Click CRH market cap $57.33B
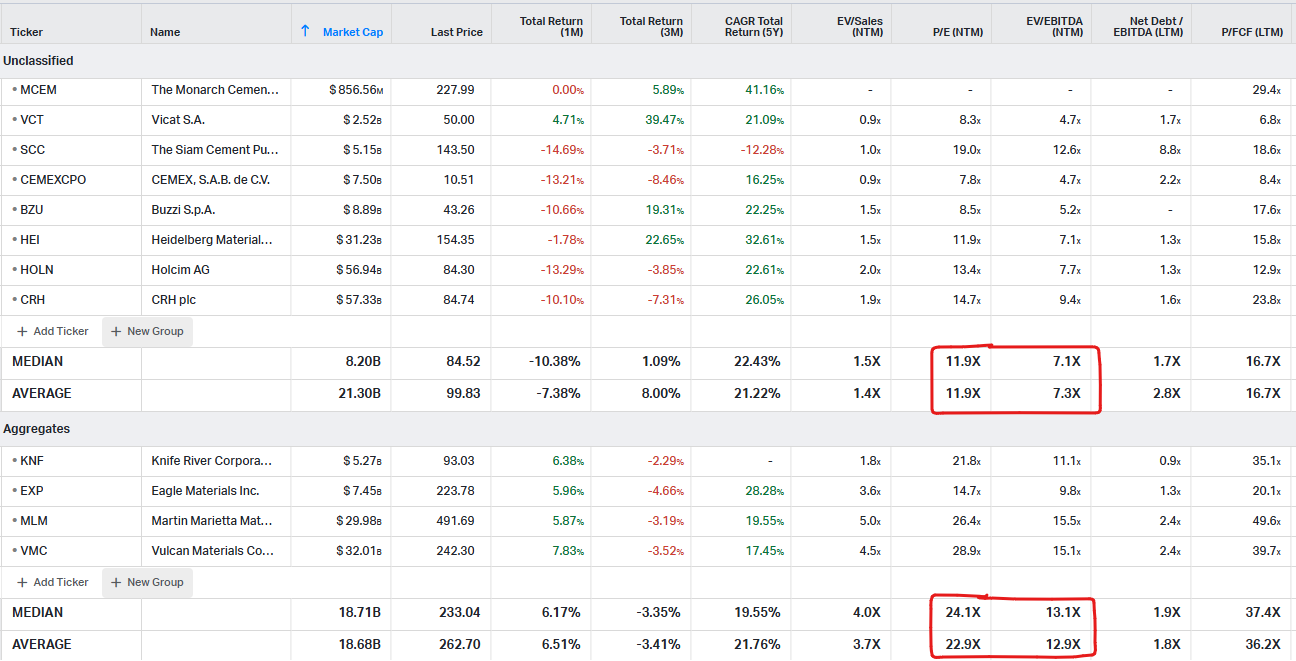 [x=360, y=300]
